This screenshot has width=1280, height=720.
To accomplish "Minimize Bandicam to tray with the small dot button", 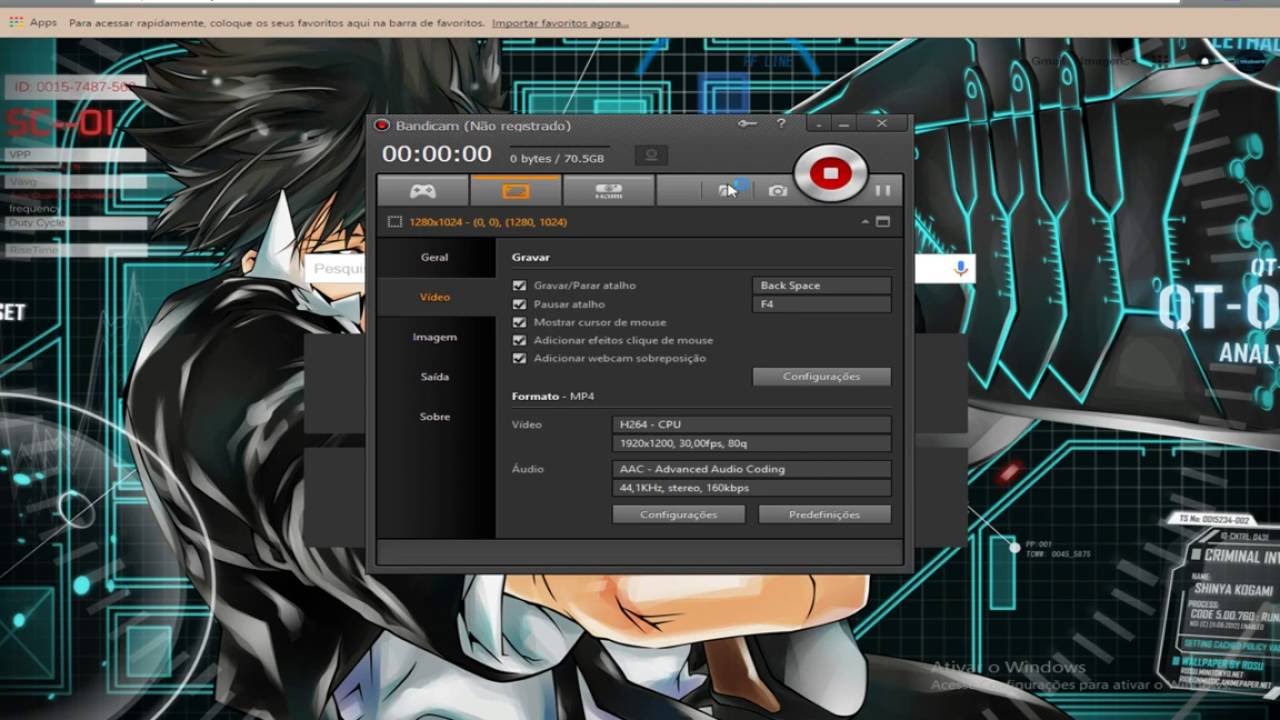I will click(819, 125).
